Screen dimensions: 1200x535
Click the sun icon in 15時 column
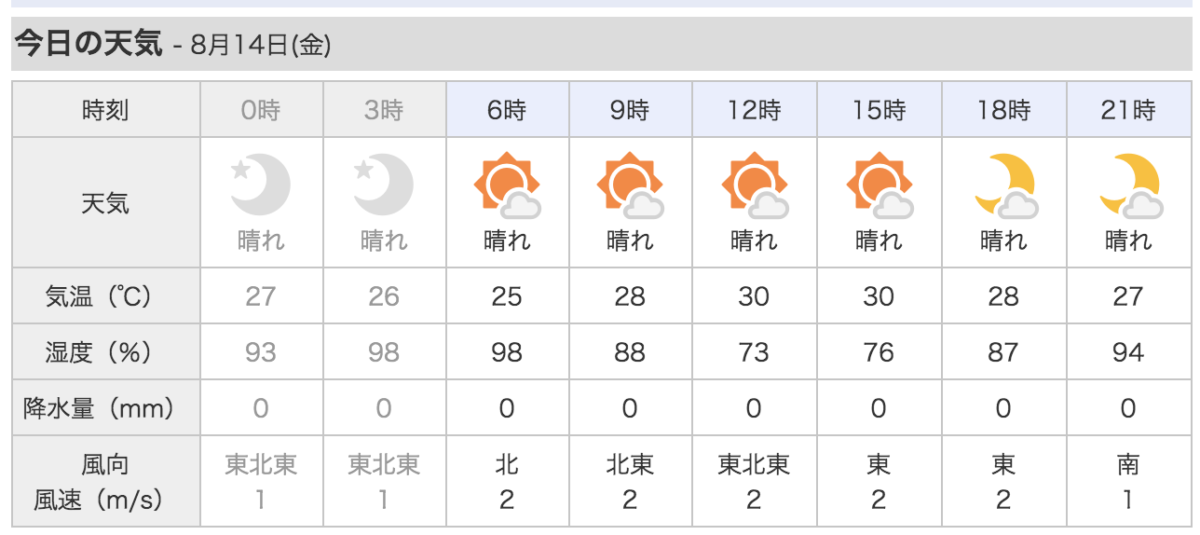[878, 186]
